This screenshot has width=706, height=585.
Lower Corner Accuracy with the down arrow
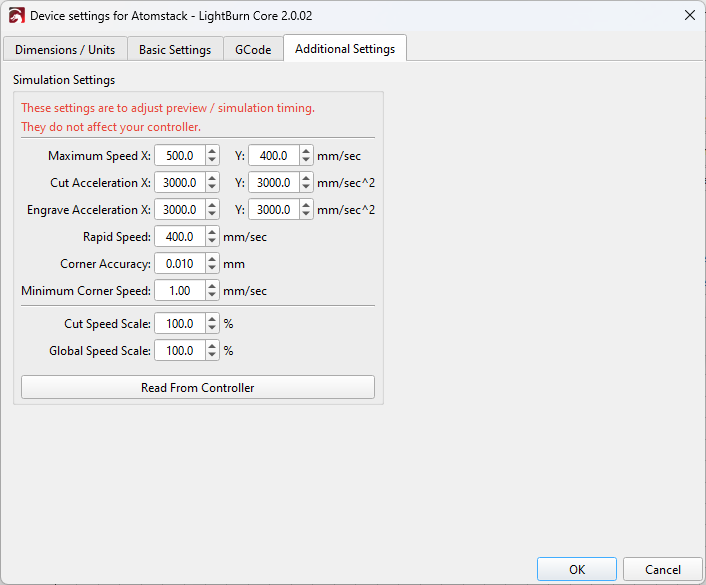tap(212, 268)
